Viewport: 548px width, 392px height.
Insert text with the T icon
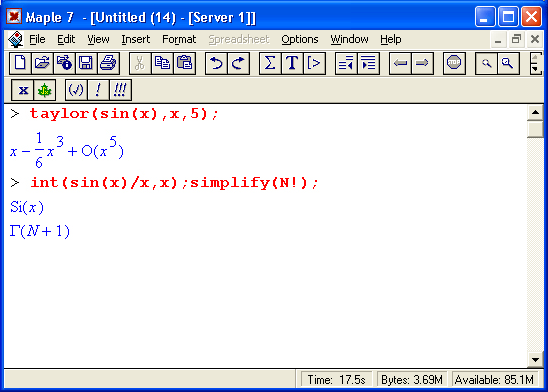pyautogui.click(x=292, y=63)
